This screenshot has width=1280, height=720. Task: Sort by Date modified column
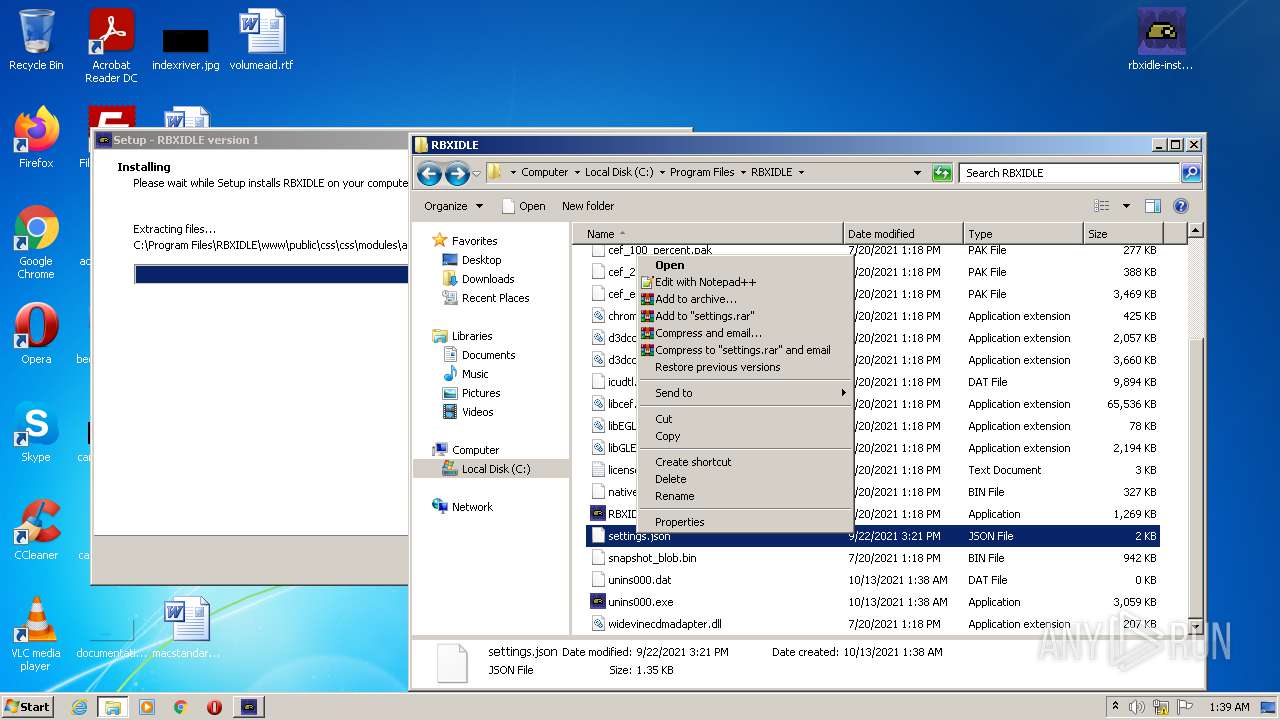pos(903,234)
